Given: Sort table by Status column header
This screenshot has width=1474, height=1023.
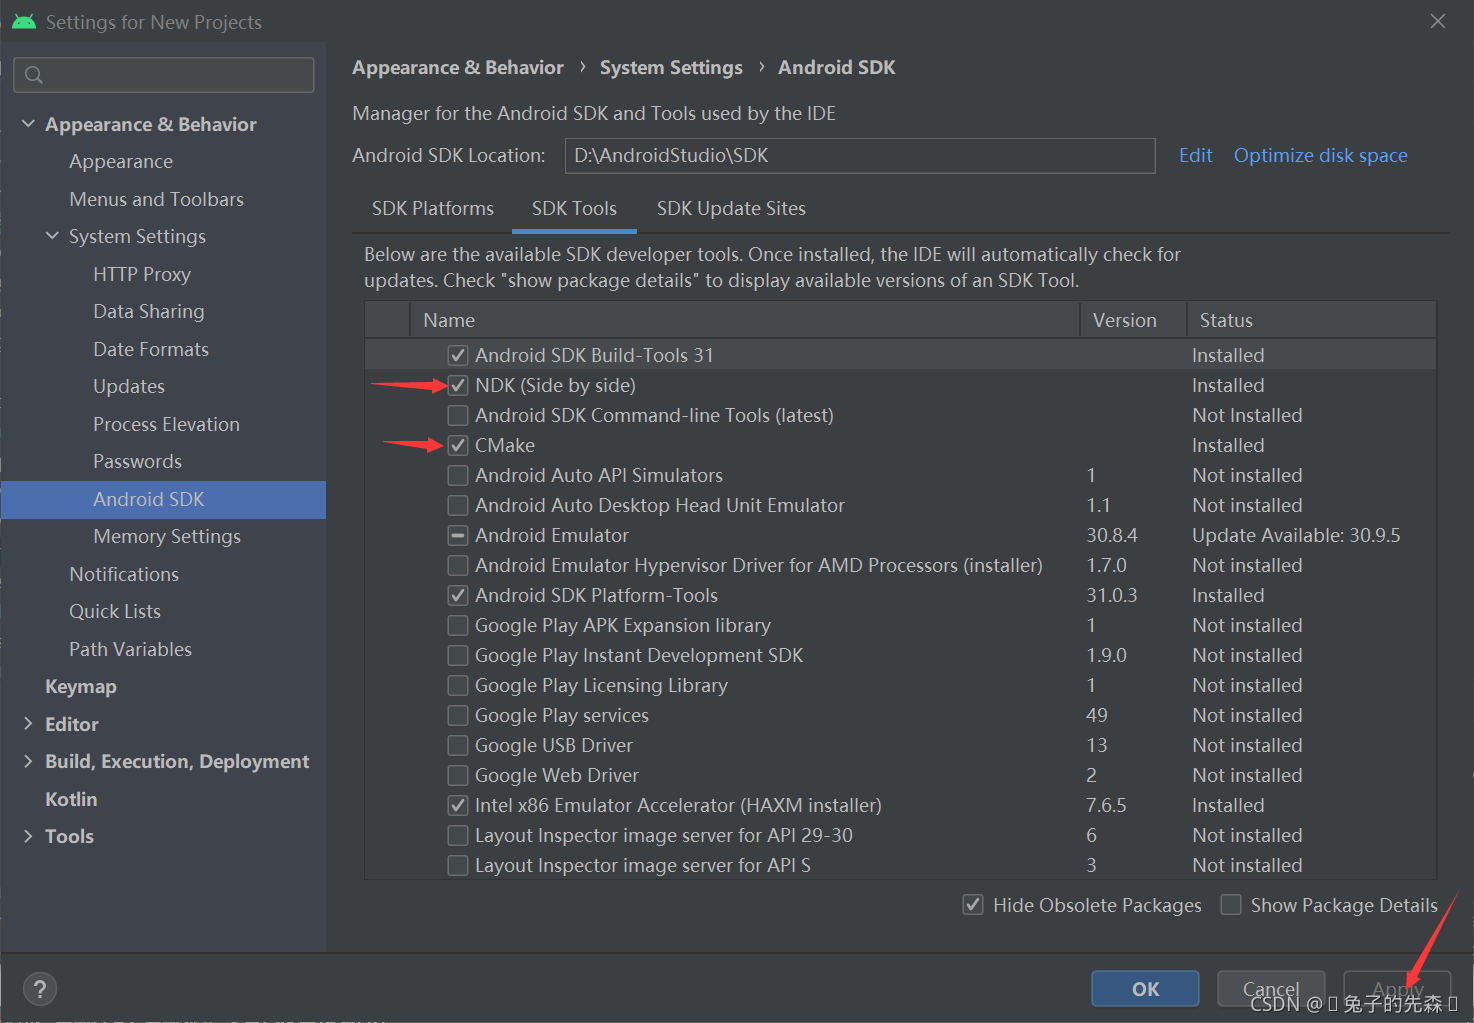Looking at the screenshot, I should [1311, 320].
